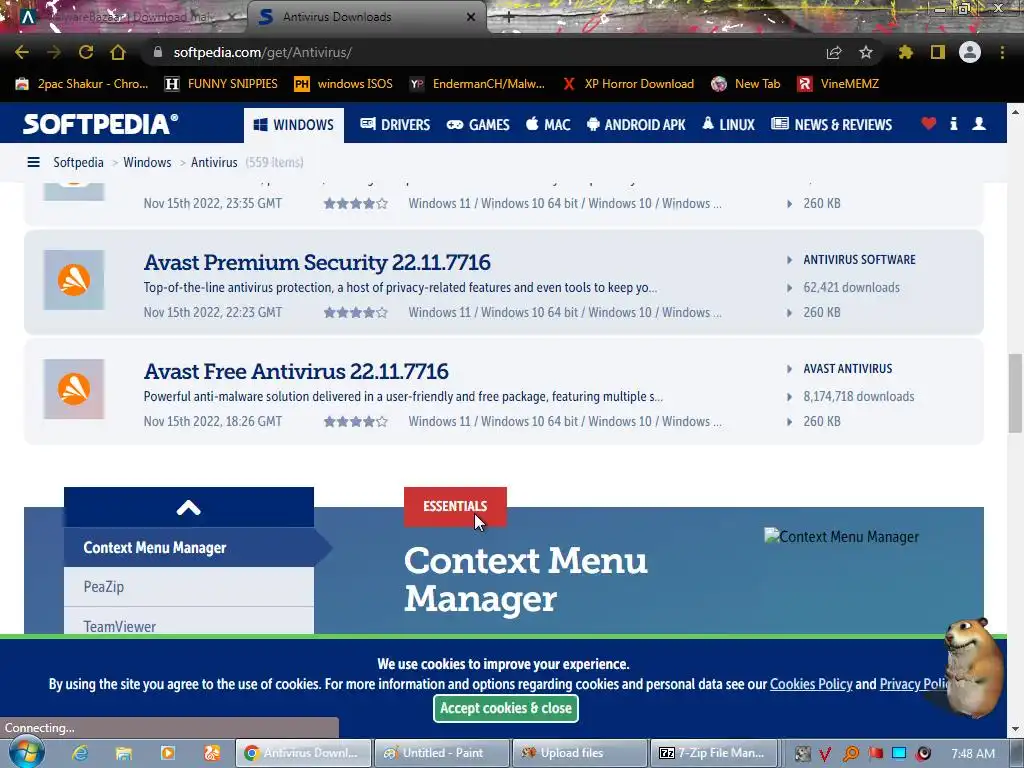Open the GAMES section
The width and height of the screenshot is (1024, 768).
(478, 125)
